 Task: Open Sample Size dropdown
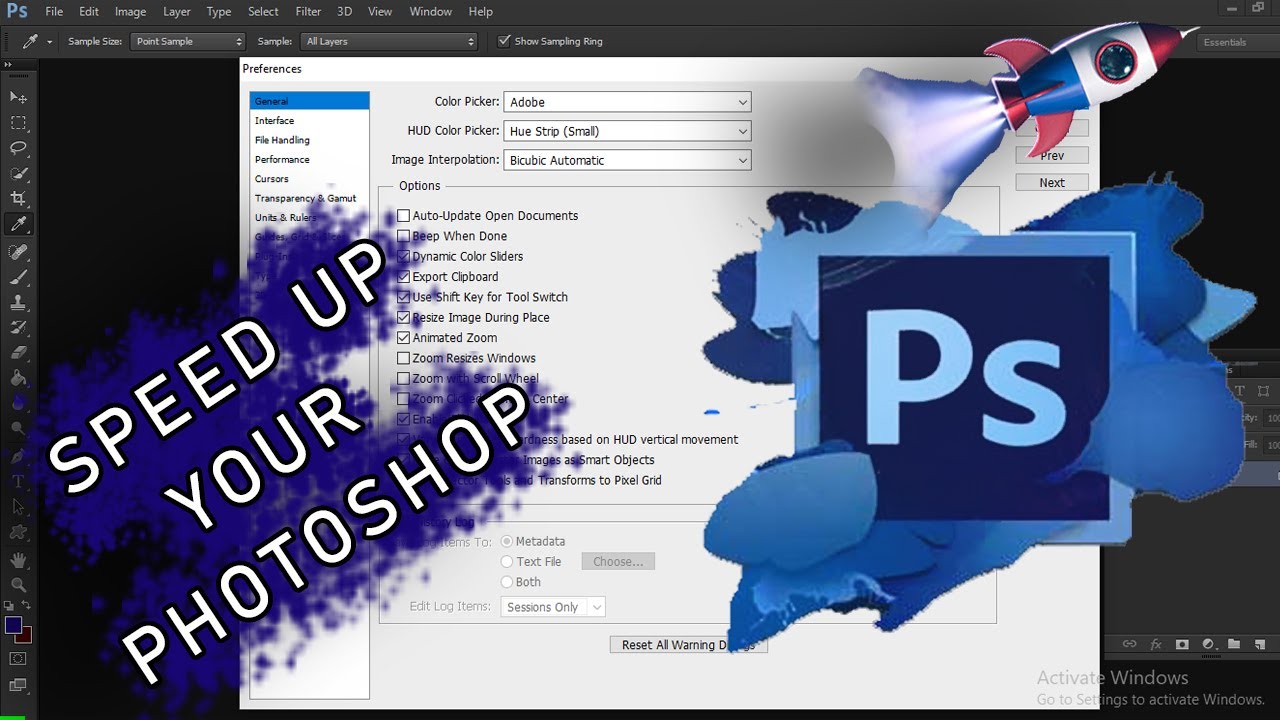(188, 41)
